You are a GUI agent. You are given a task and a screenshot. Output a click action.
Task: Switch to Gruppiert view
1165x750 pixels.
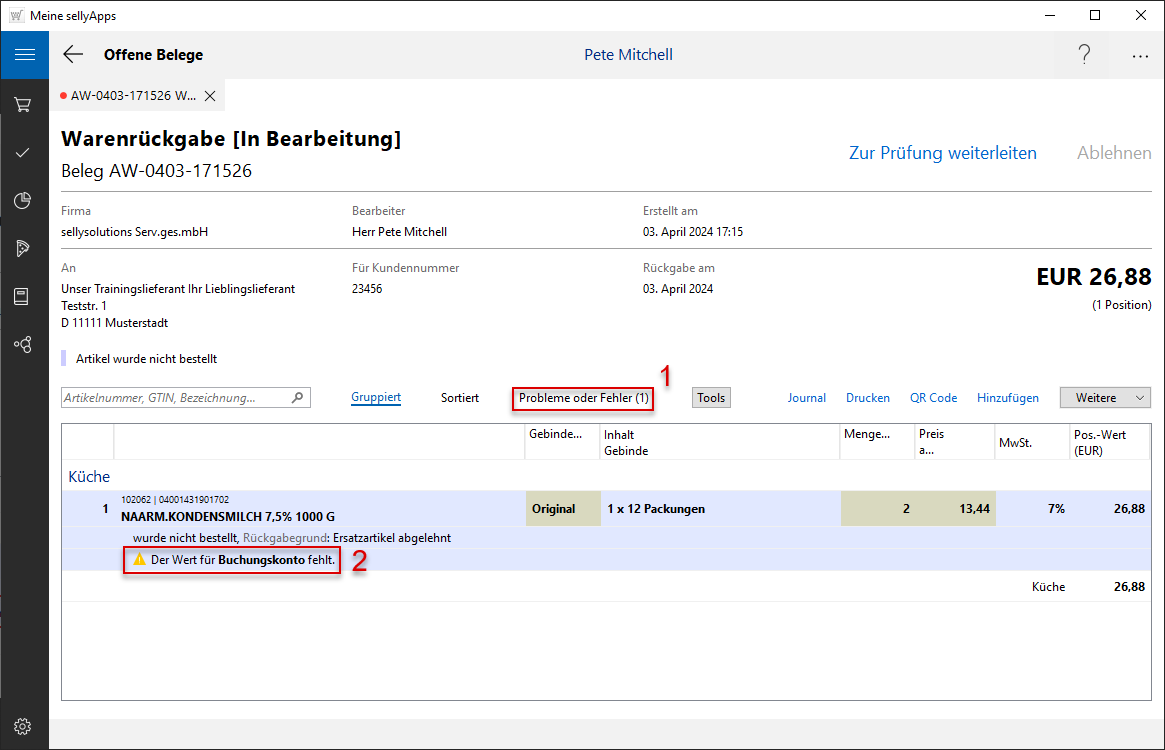pyautogui.click(x=376, y=398)
